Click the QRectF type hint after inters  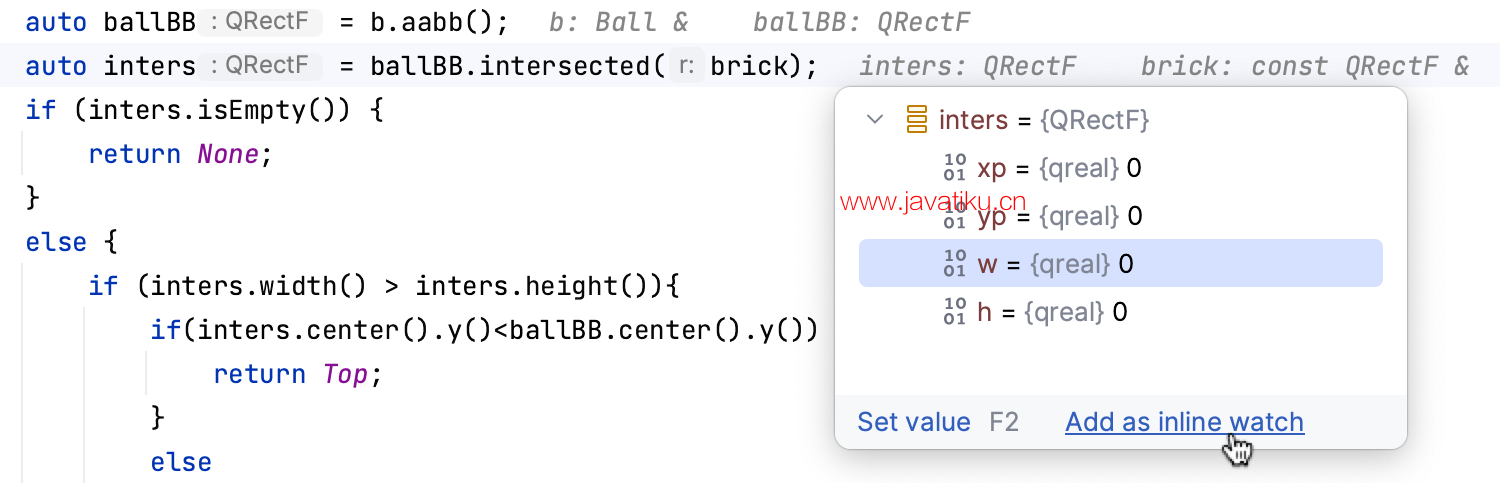click(260, 66)
